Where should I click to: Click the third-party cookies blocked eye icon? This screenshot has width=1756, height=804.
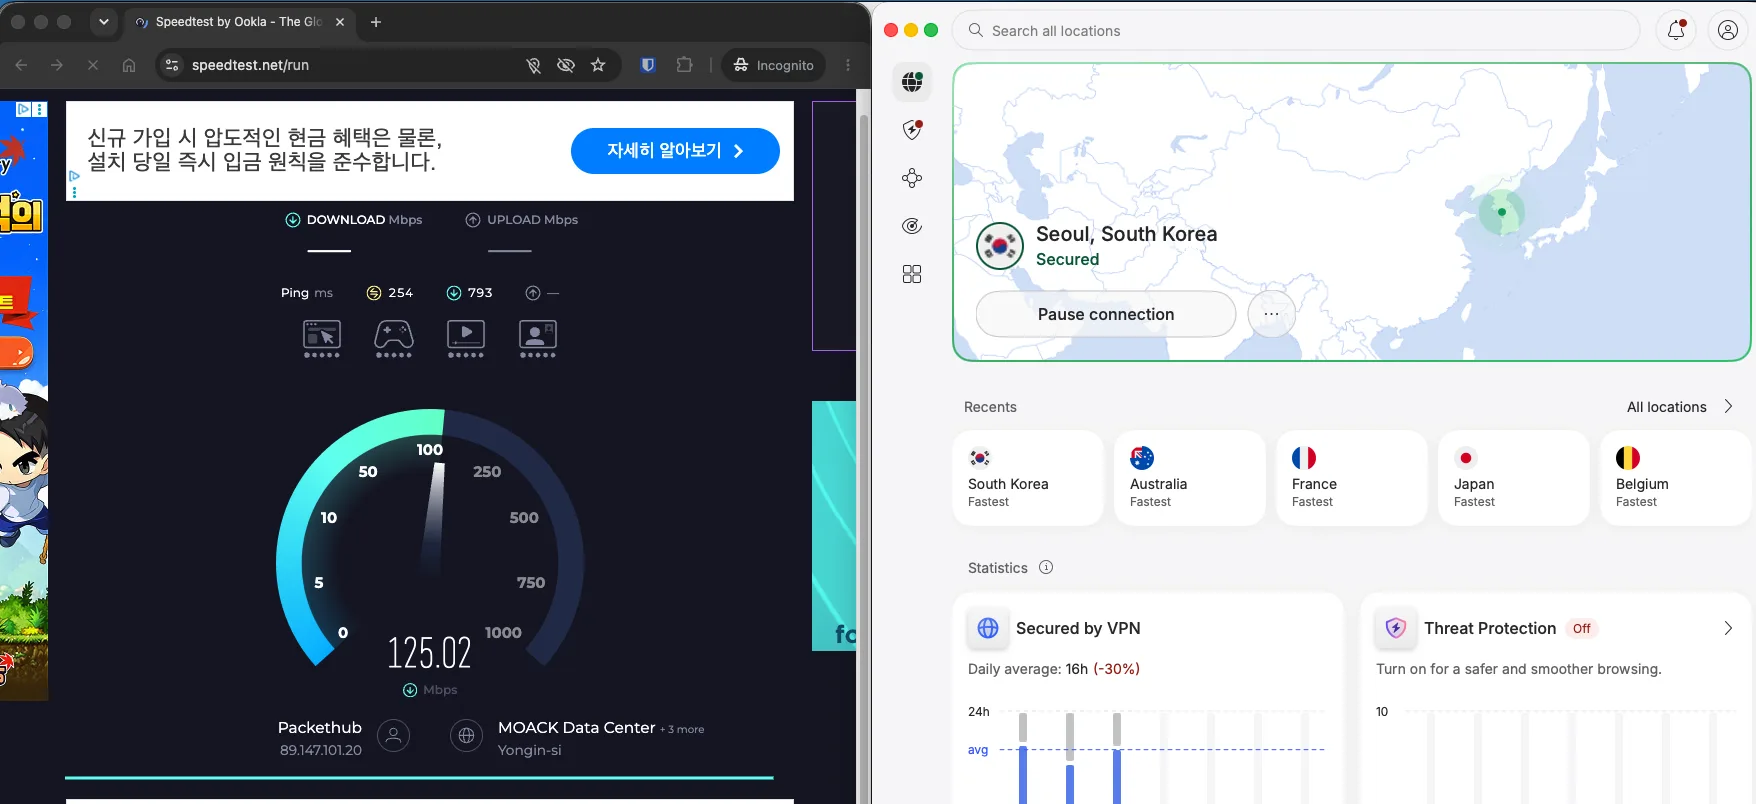[566, 65]
